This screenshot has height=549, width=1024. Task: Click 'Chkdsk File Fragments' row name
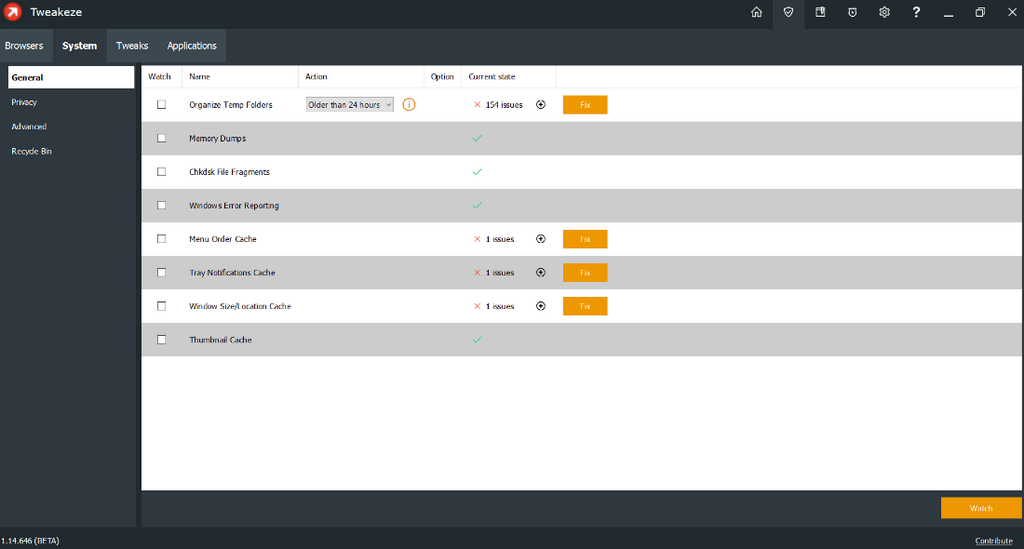(229, 172)
